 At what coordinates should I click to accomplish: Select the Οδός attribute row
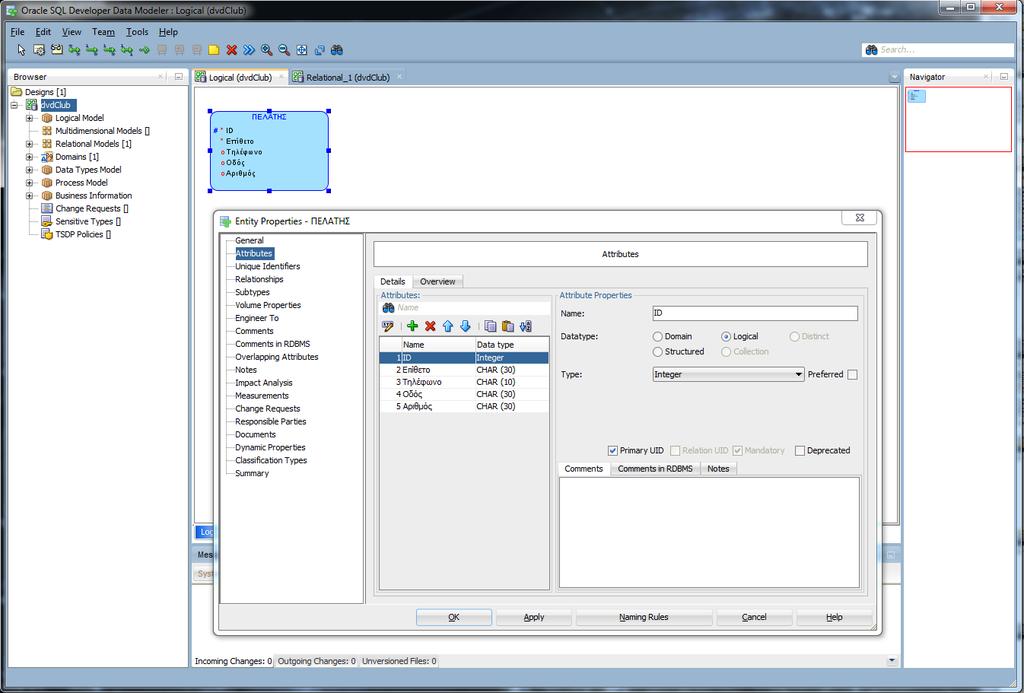tap(464, 395)
